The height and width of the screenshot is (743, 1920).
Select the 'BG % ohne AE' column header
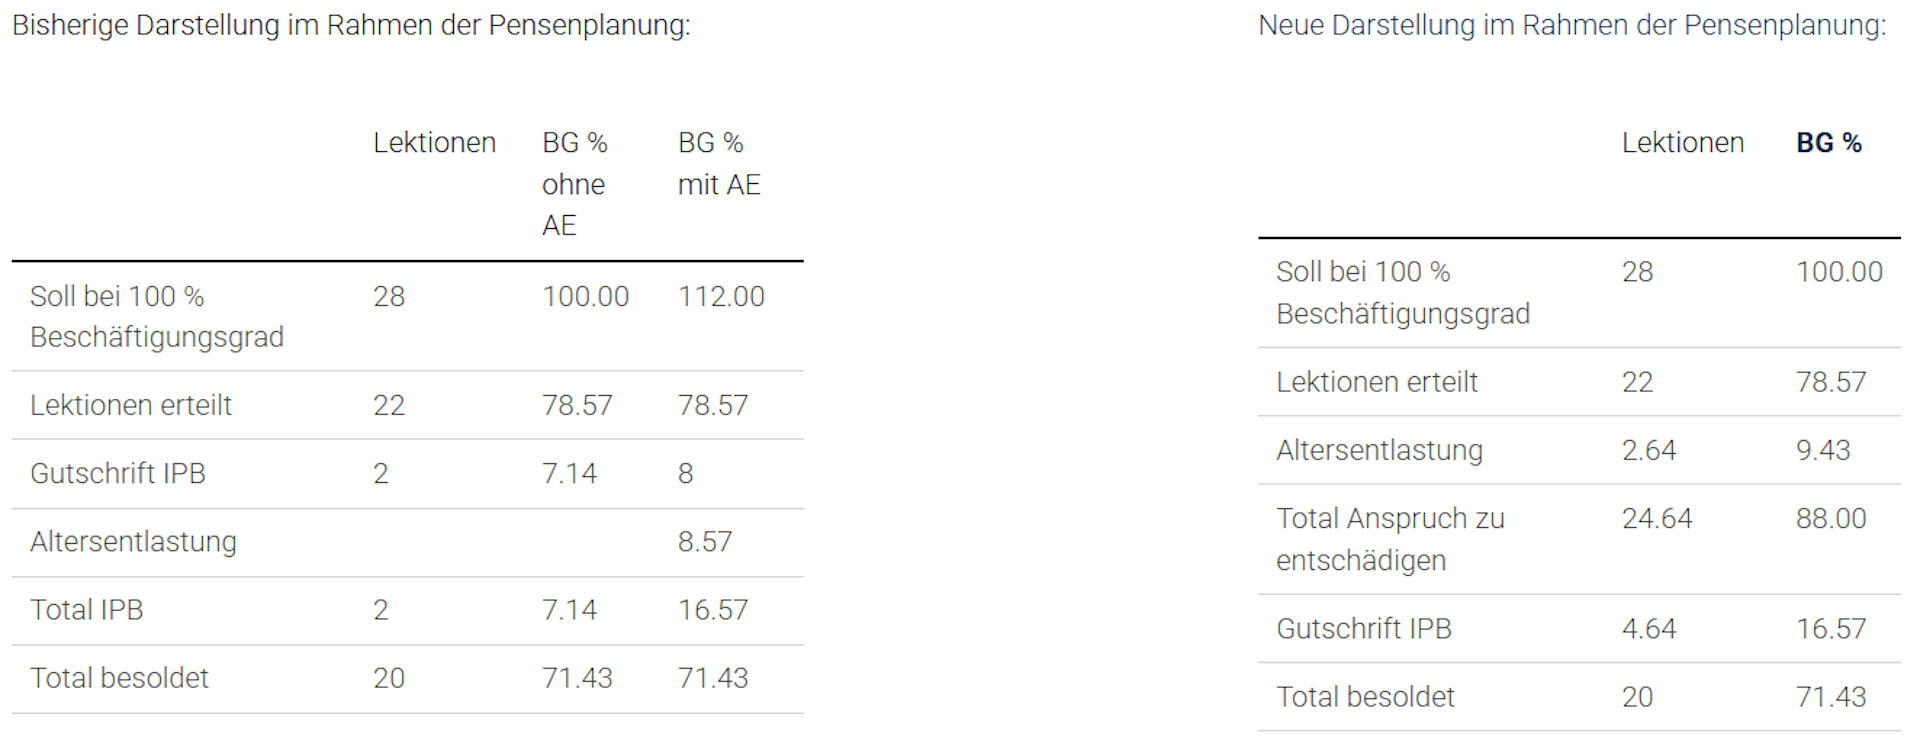tap(575, 184)
